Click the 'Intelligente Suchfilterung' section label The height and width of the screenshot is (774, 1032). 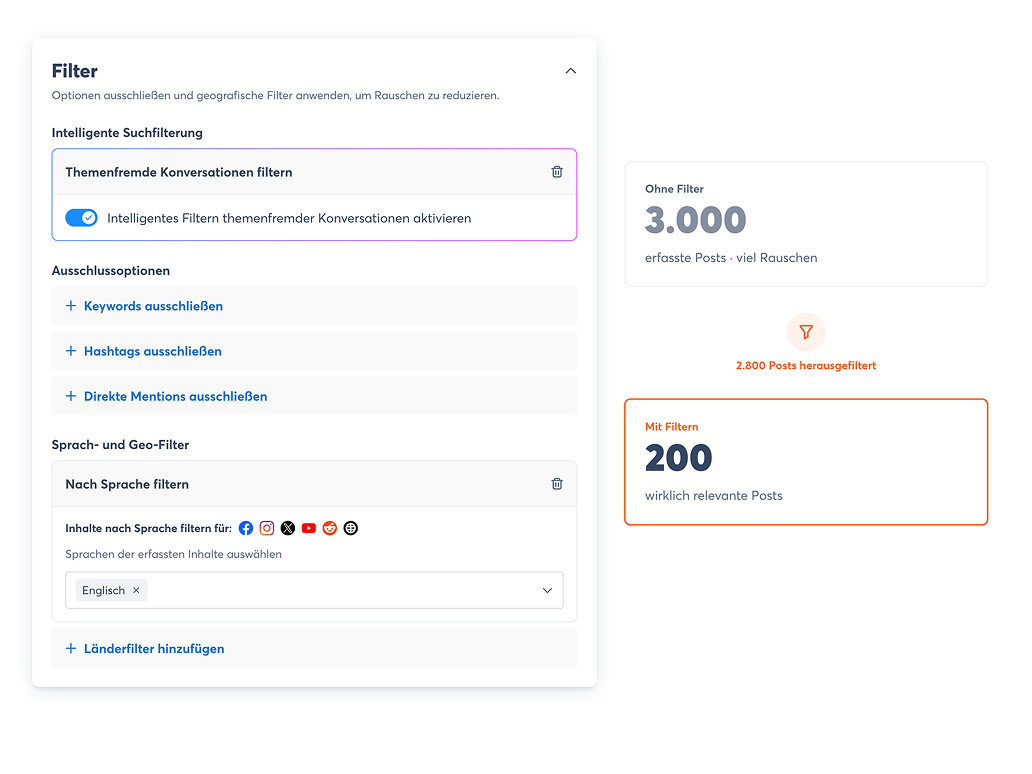coord(127,133)
